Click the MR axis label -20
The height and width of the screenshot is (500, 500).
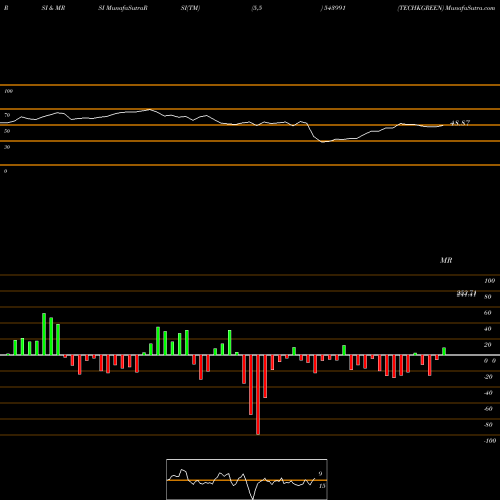pyautogui.click(x=488, y=377)
